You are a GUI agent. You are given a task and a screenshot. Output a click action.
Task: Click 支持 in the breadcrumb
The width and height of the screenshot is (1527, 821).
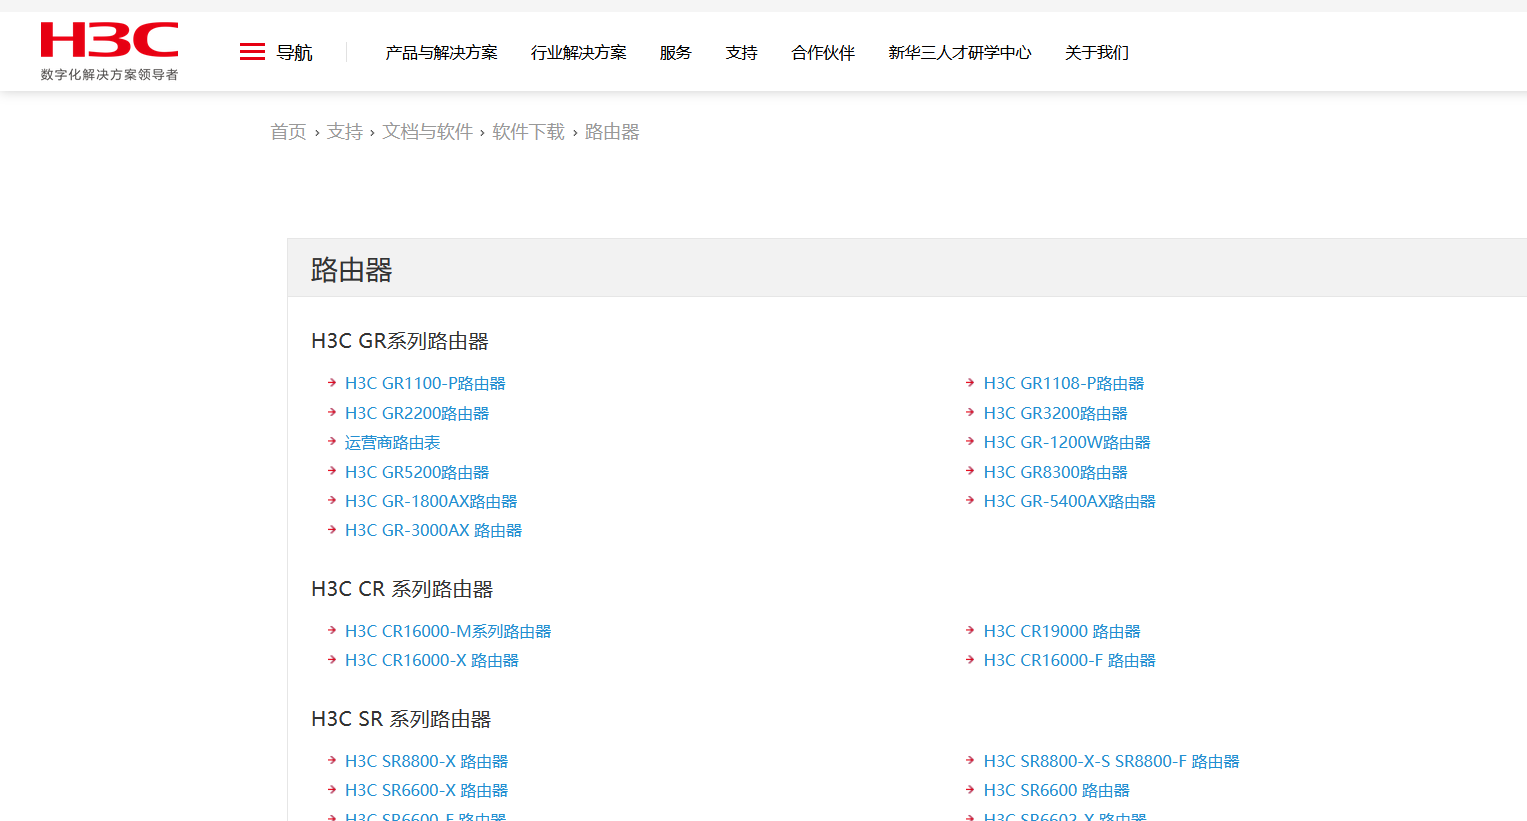pos(345,132)
